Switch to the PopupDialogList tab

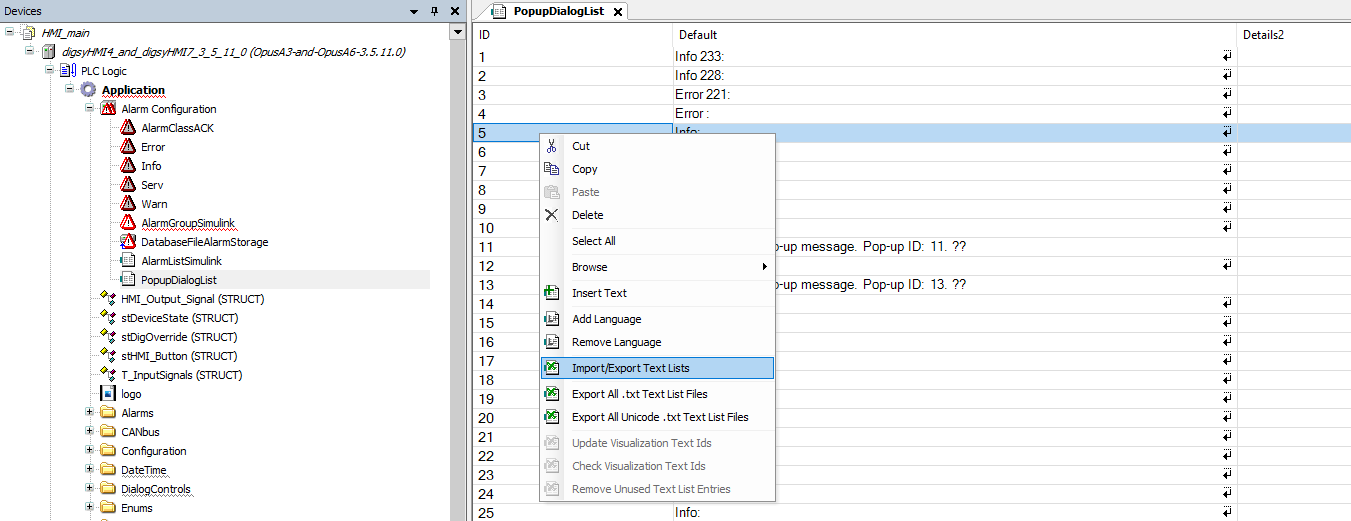tap(559, 11)
